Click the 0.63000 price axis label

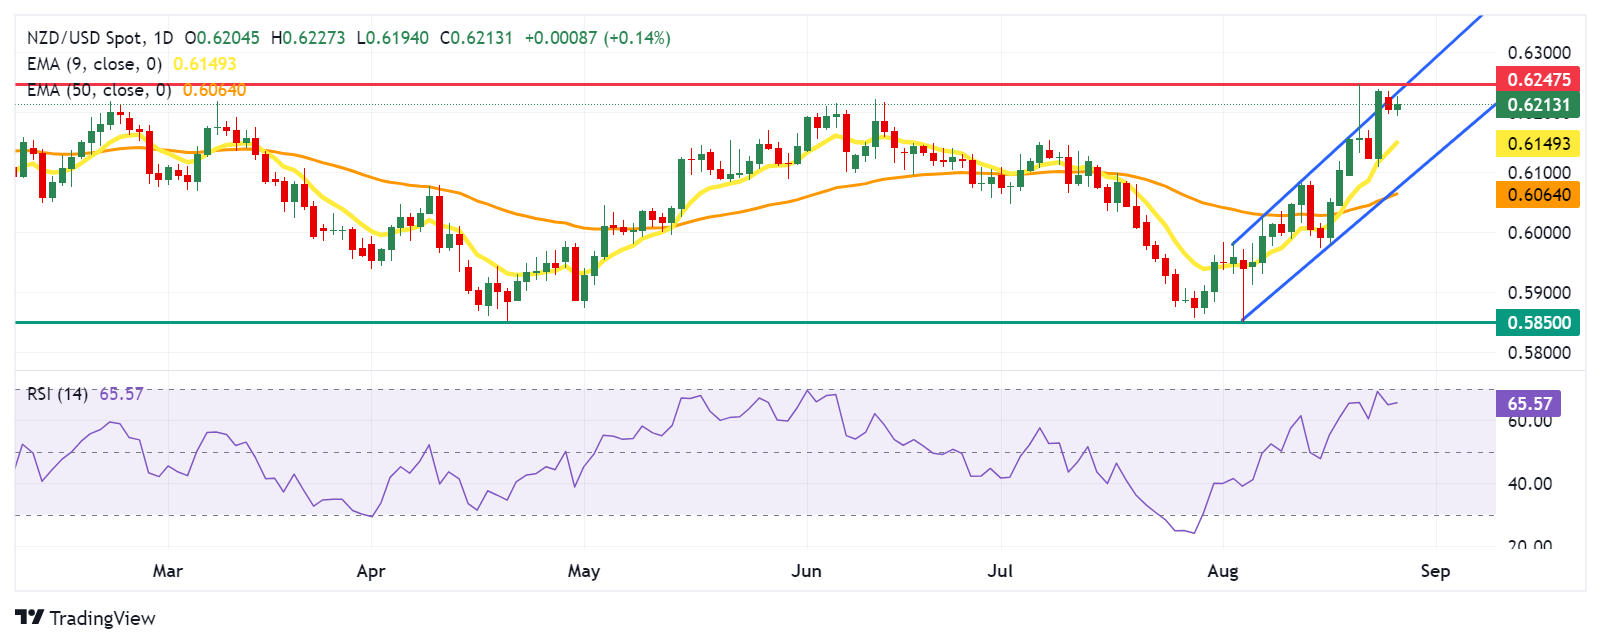[x=1538, y=53]
